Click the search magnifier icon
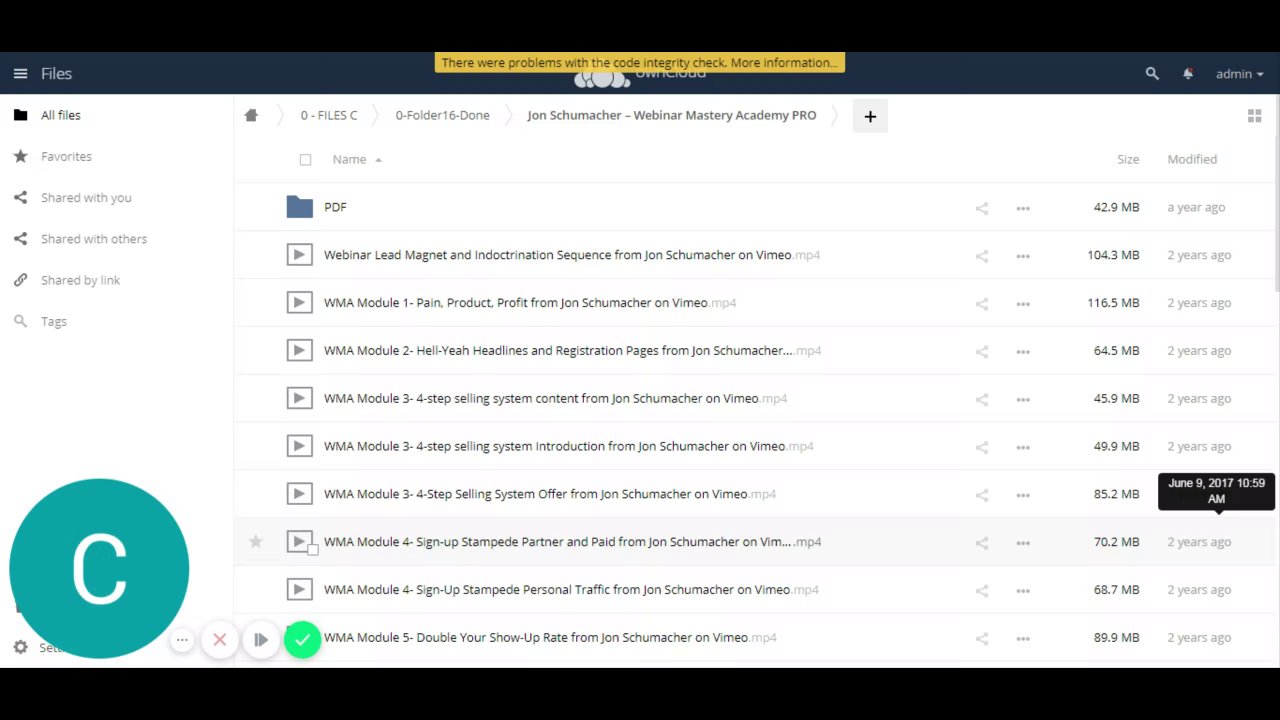1280x720 pixels. tap(1152, 73)
